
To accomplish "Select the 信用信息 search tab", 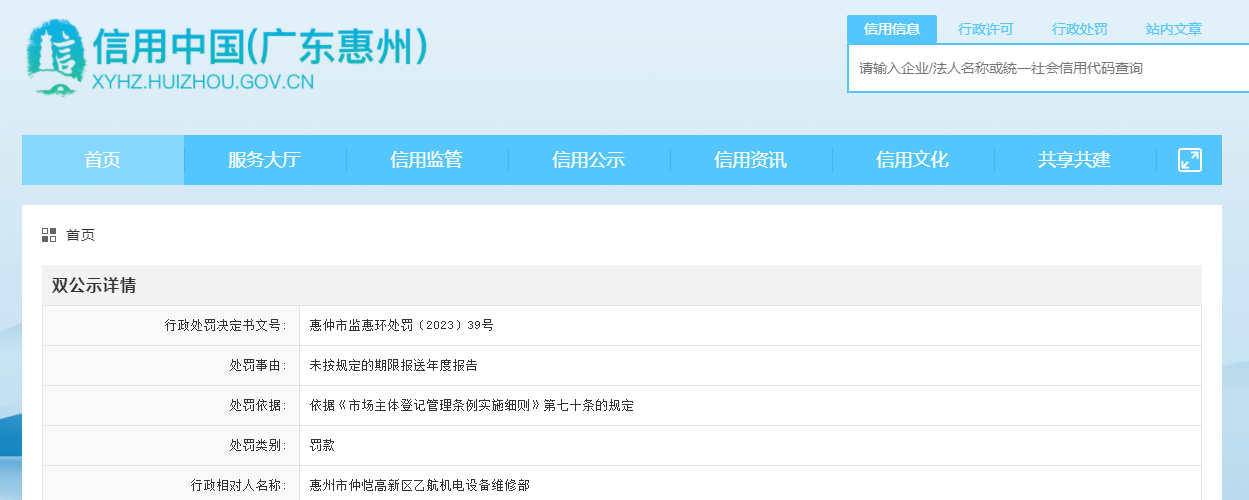I will coord(892,29).
